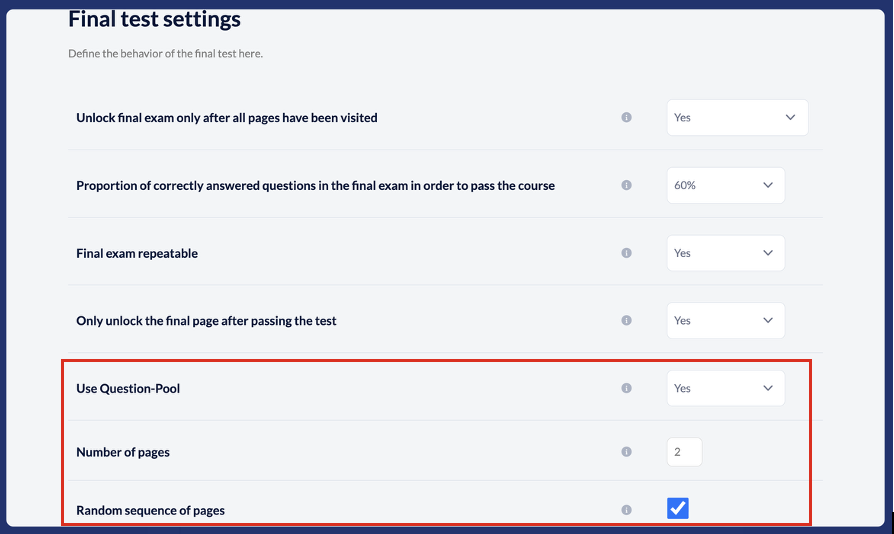Uncheck the 'Random sequence of pages' checkbox
The image size is (894, 534).
tap(678, 509)
